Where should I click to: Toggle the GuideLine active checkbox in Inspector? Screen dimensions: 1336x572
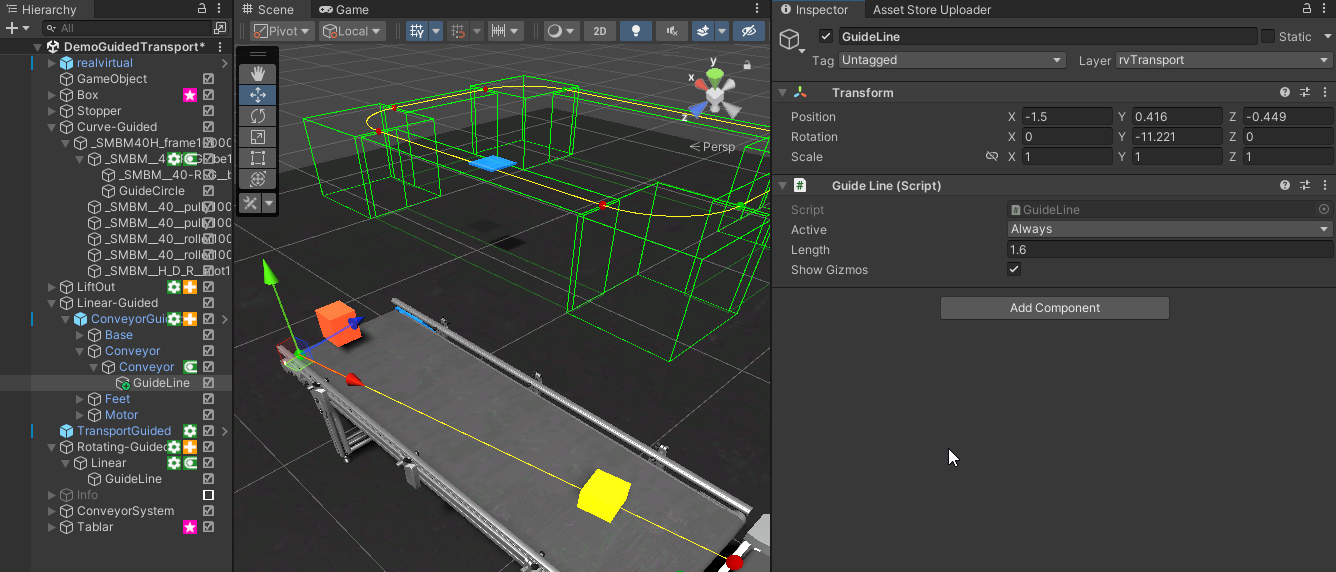[825, 37]
